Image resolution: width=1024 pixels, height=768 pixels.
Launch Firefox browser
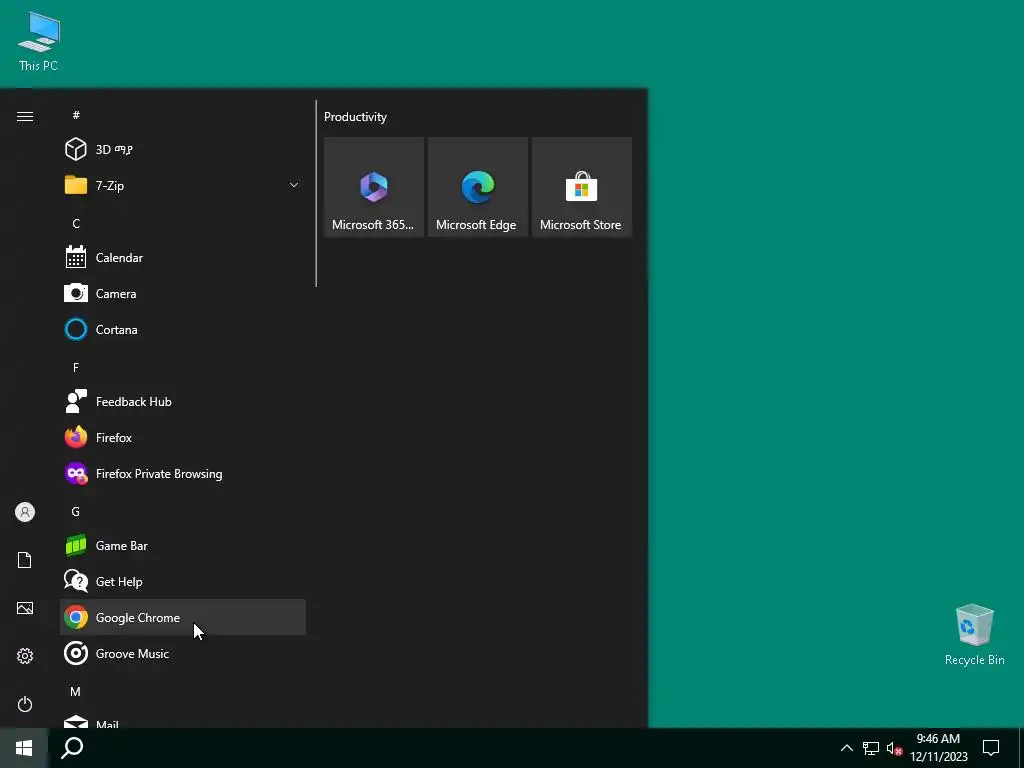[182, 438]
